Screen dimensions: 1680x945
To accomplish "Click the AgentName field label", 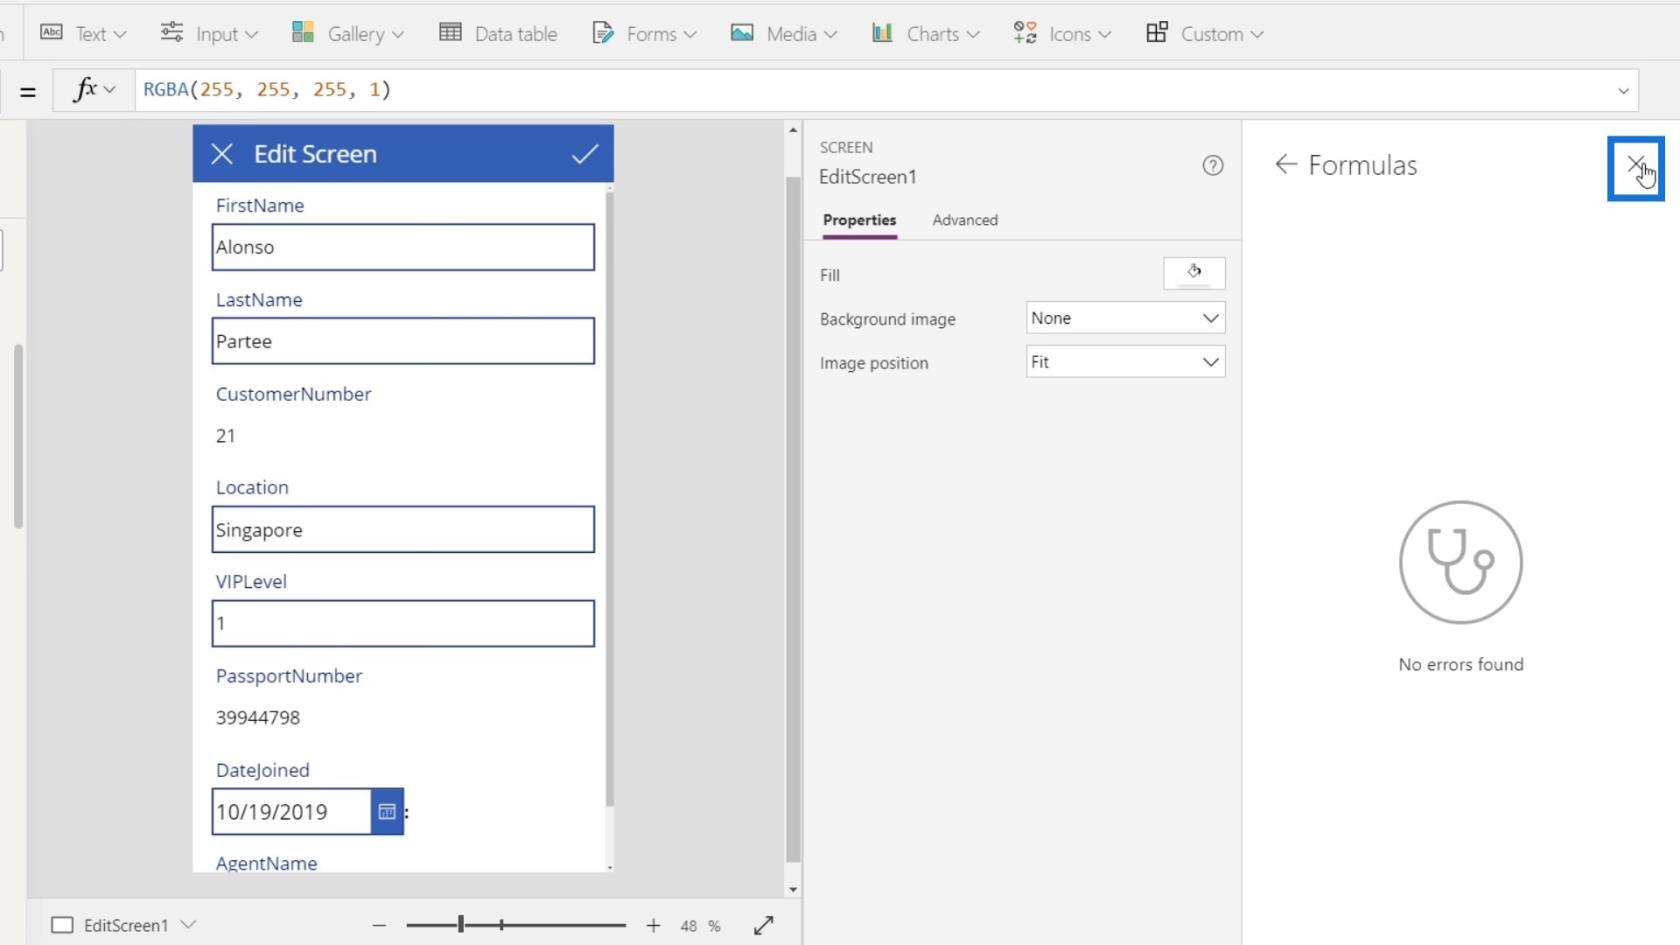I will pos(266,863).
